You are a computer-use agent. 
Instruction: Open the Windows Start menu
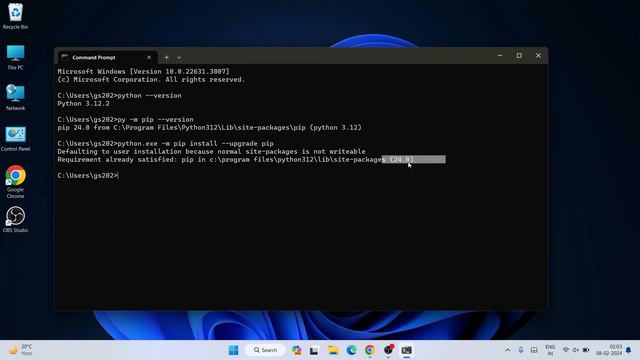point(233,350)
